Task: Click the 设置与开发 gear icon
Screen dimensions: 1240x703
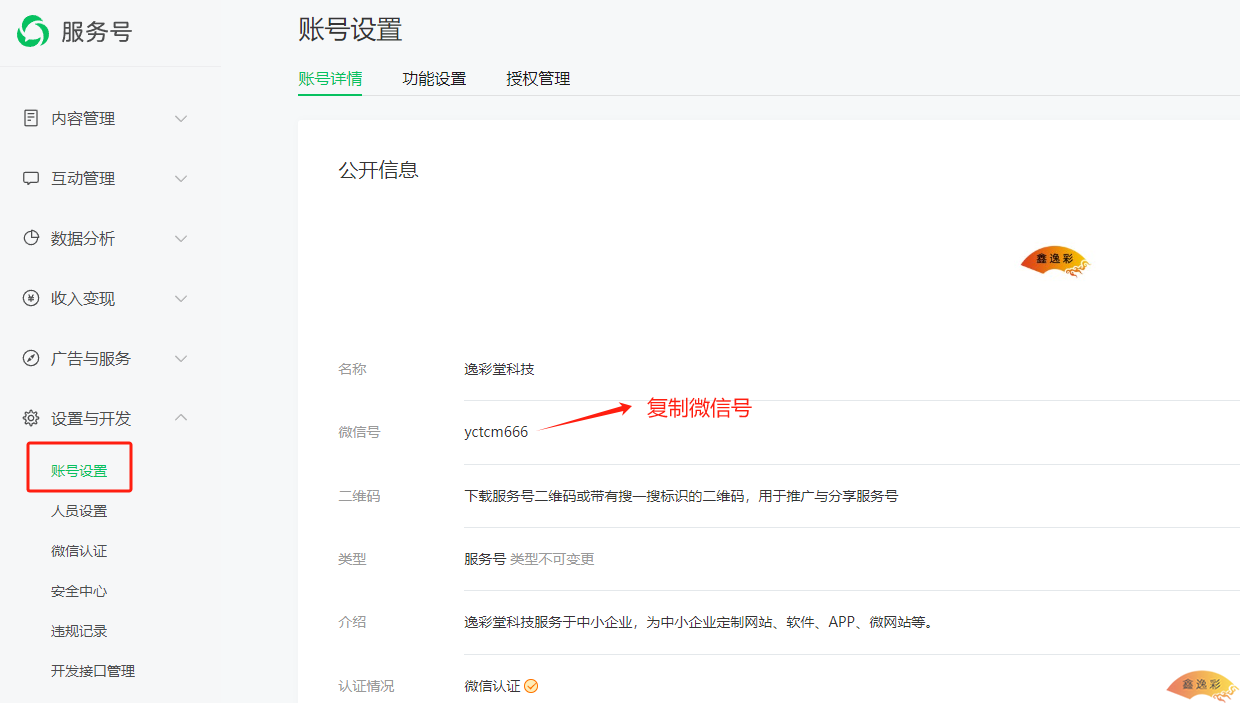Action: pyautogui.click(x=31, y=418)
